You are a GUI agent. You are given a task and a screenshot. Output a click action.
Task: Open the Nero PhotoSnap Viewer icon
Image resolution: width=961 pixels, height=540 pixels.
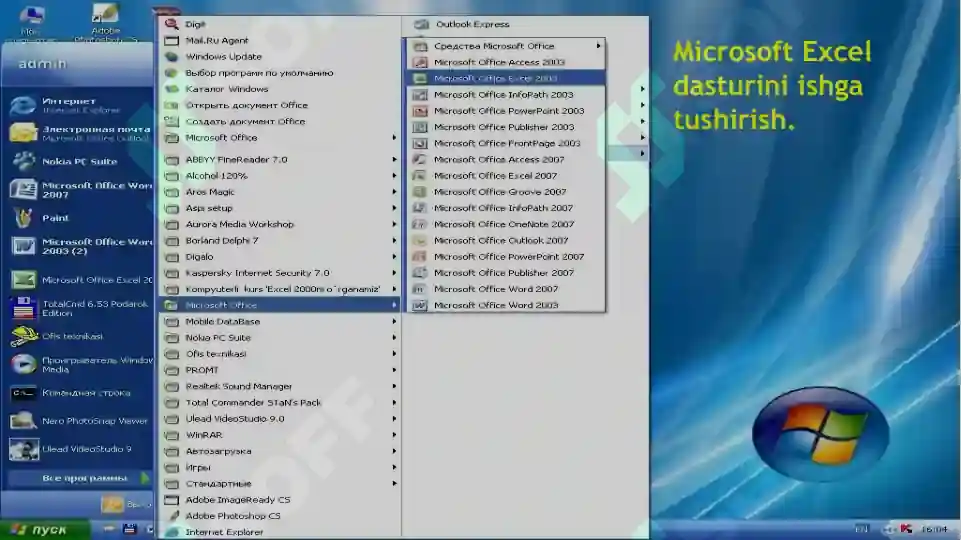(x=23, y=421)
